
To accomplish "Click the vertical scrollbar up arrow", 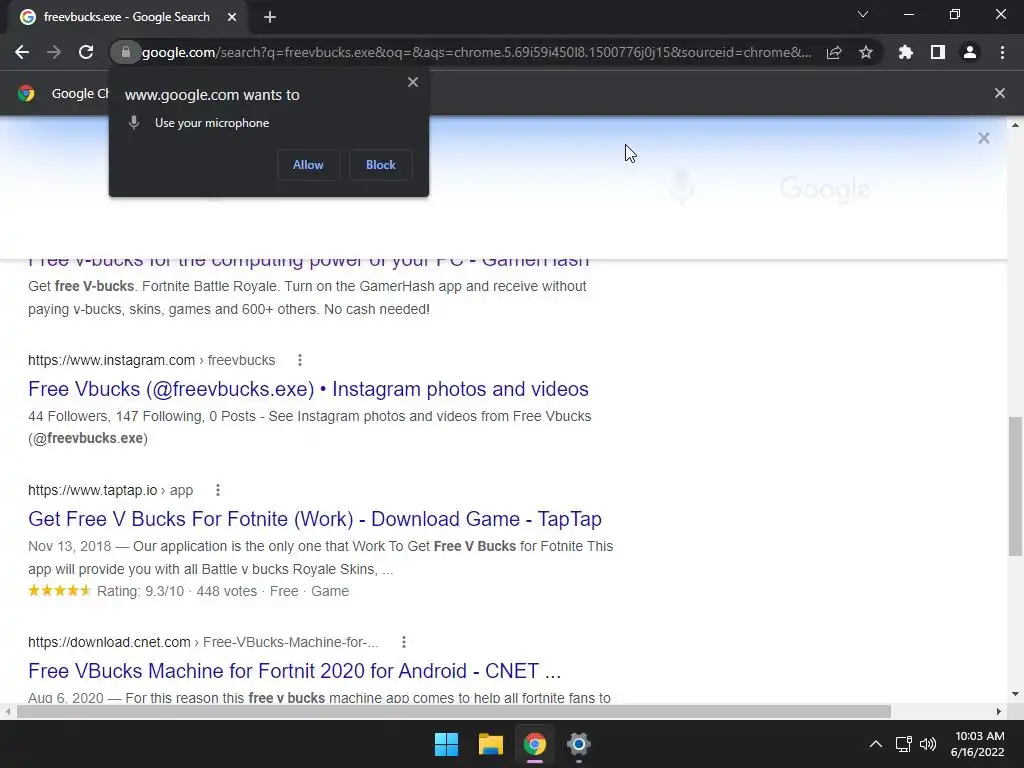I will click(1015, 125).
